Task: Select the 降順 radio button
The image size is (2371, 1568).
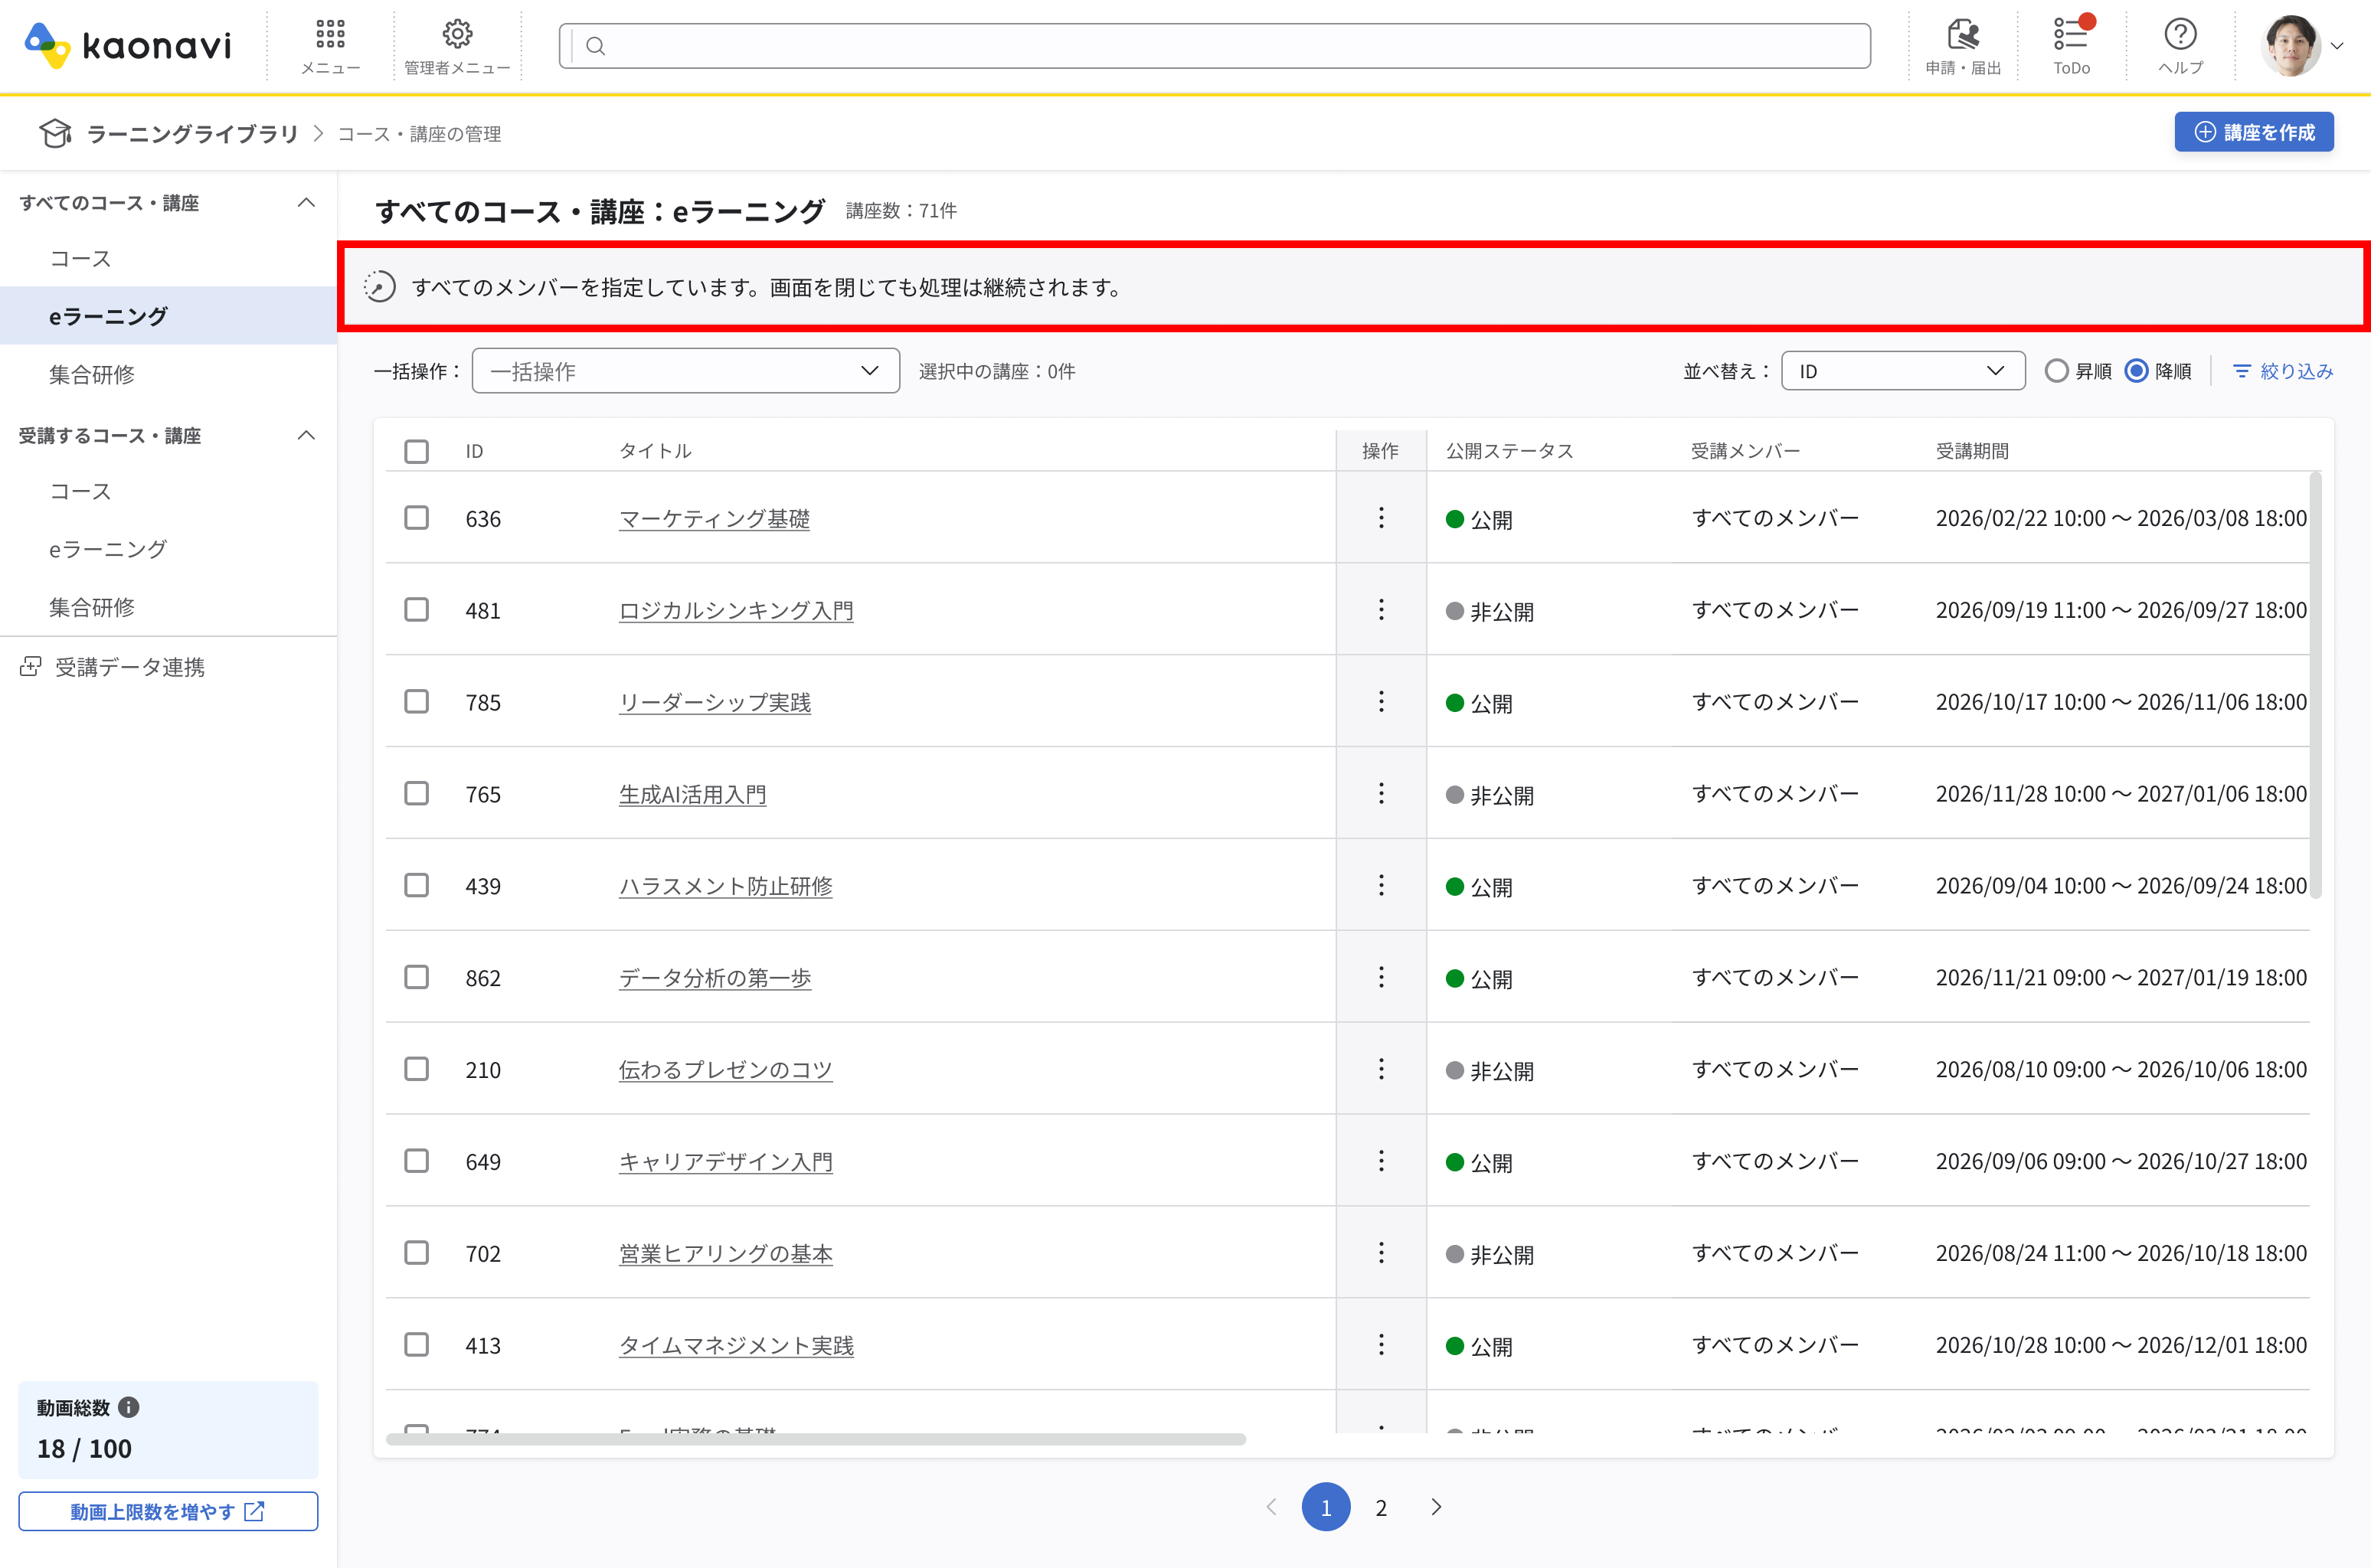Action: point(2136,371)
